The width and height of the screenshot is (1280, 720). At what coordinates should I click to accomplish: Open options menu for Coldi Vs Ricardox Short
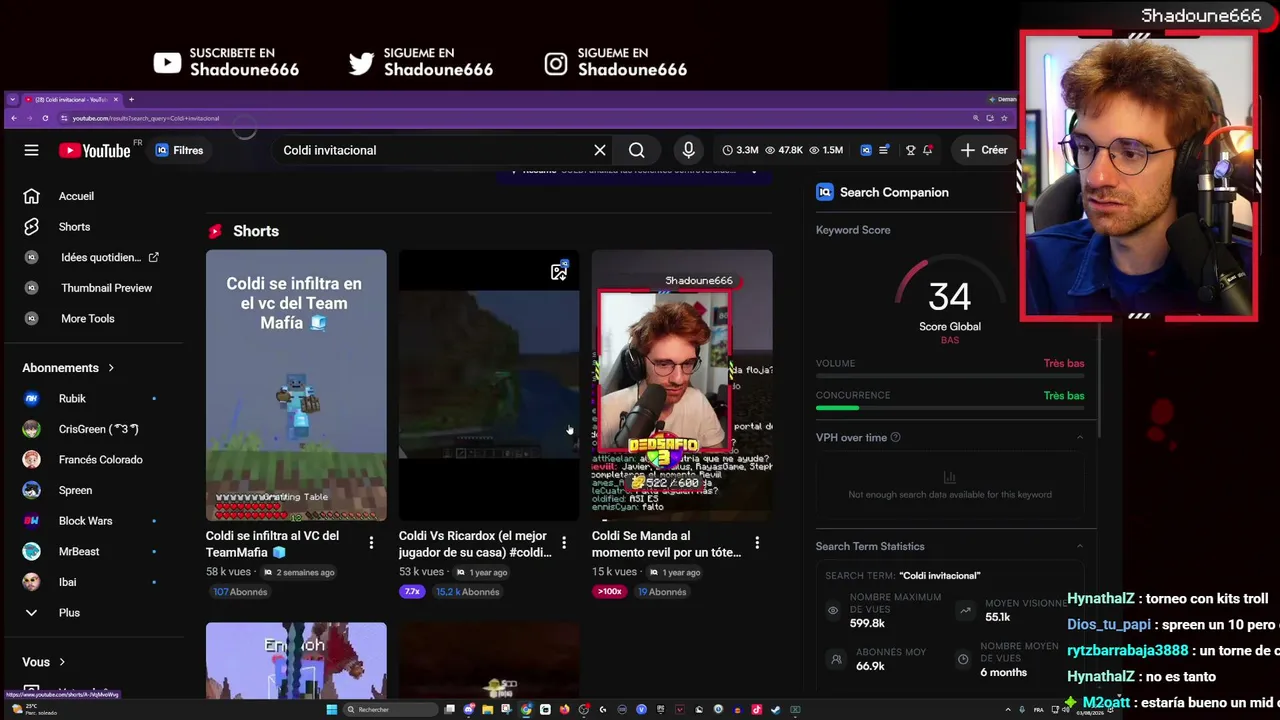[x=564, y=542]
